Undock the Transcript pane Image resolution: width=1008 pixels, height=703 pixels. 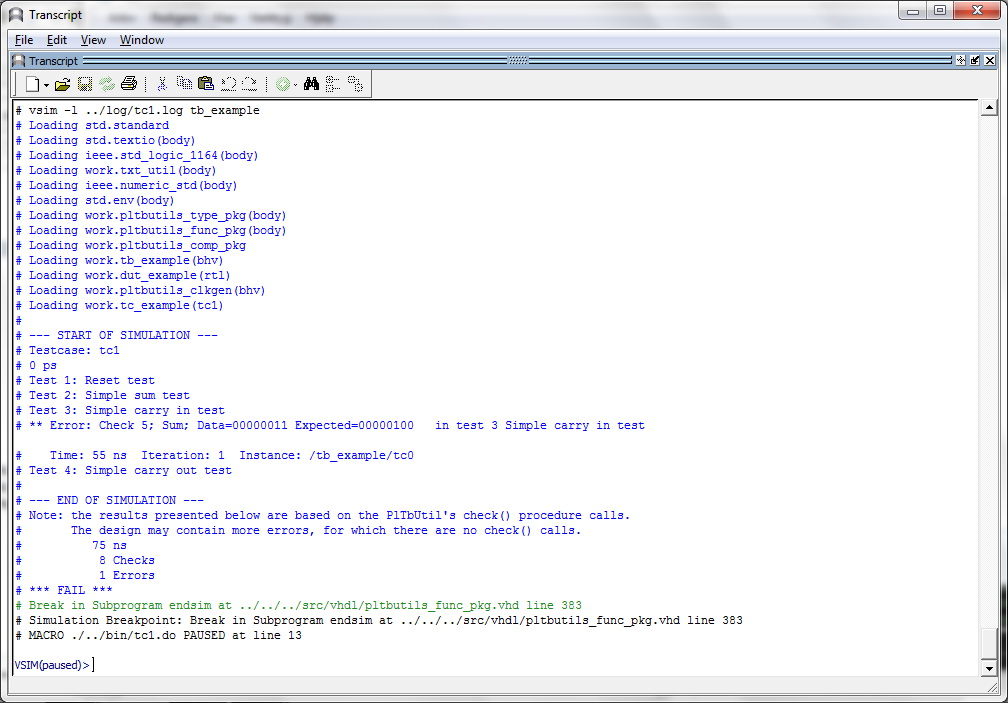pyautogui.click(x=976, y=61)
